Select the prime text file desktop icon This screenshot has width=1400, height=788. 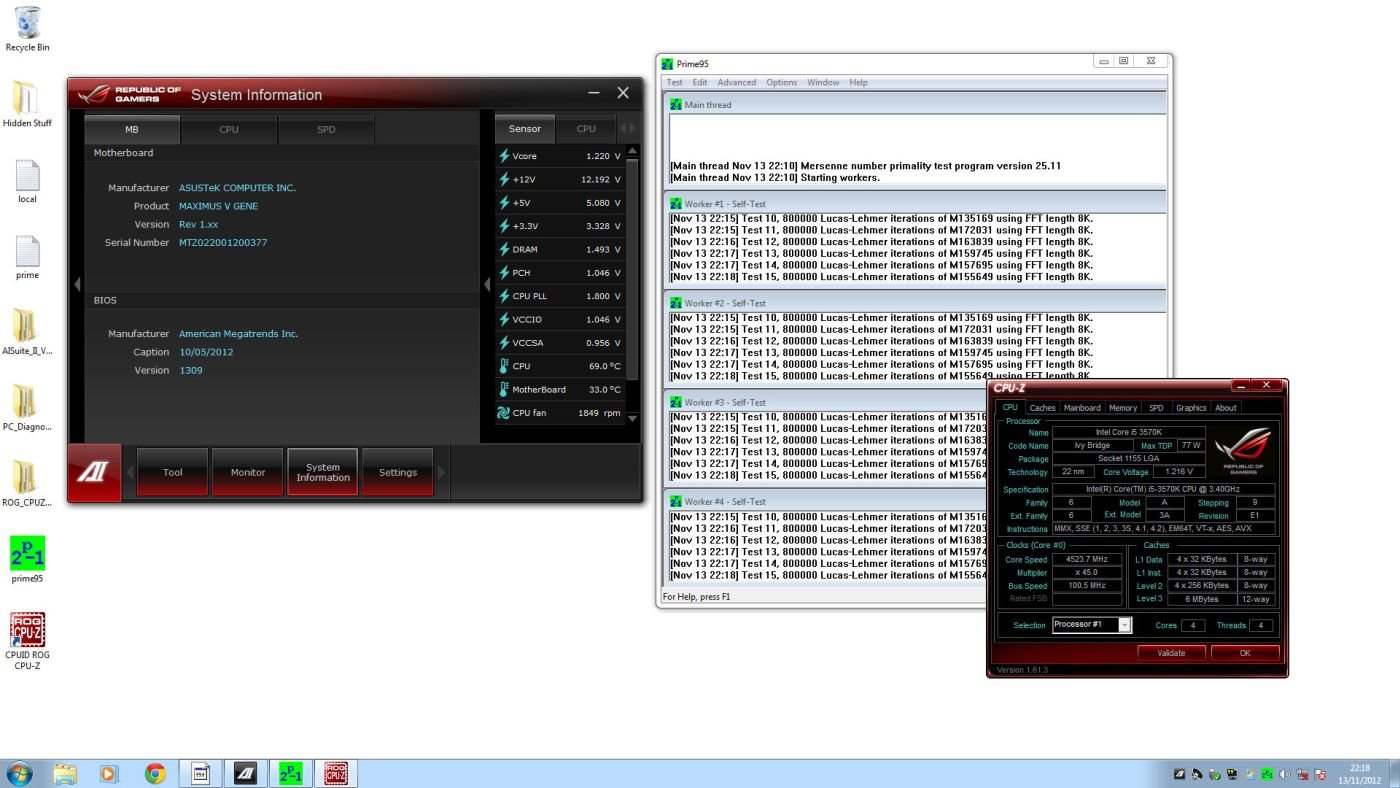pos(27,256)
